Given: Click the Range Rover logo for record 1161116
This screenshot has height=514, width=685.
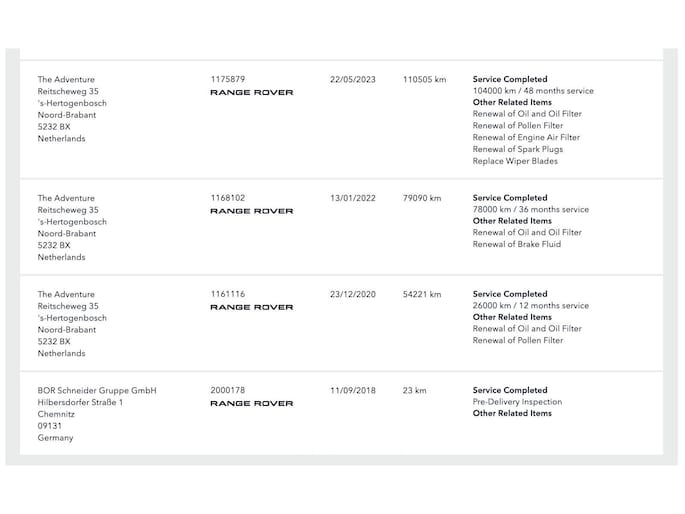Looking at the screenshot, I should 252,307.
